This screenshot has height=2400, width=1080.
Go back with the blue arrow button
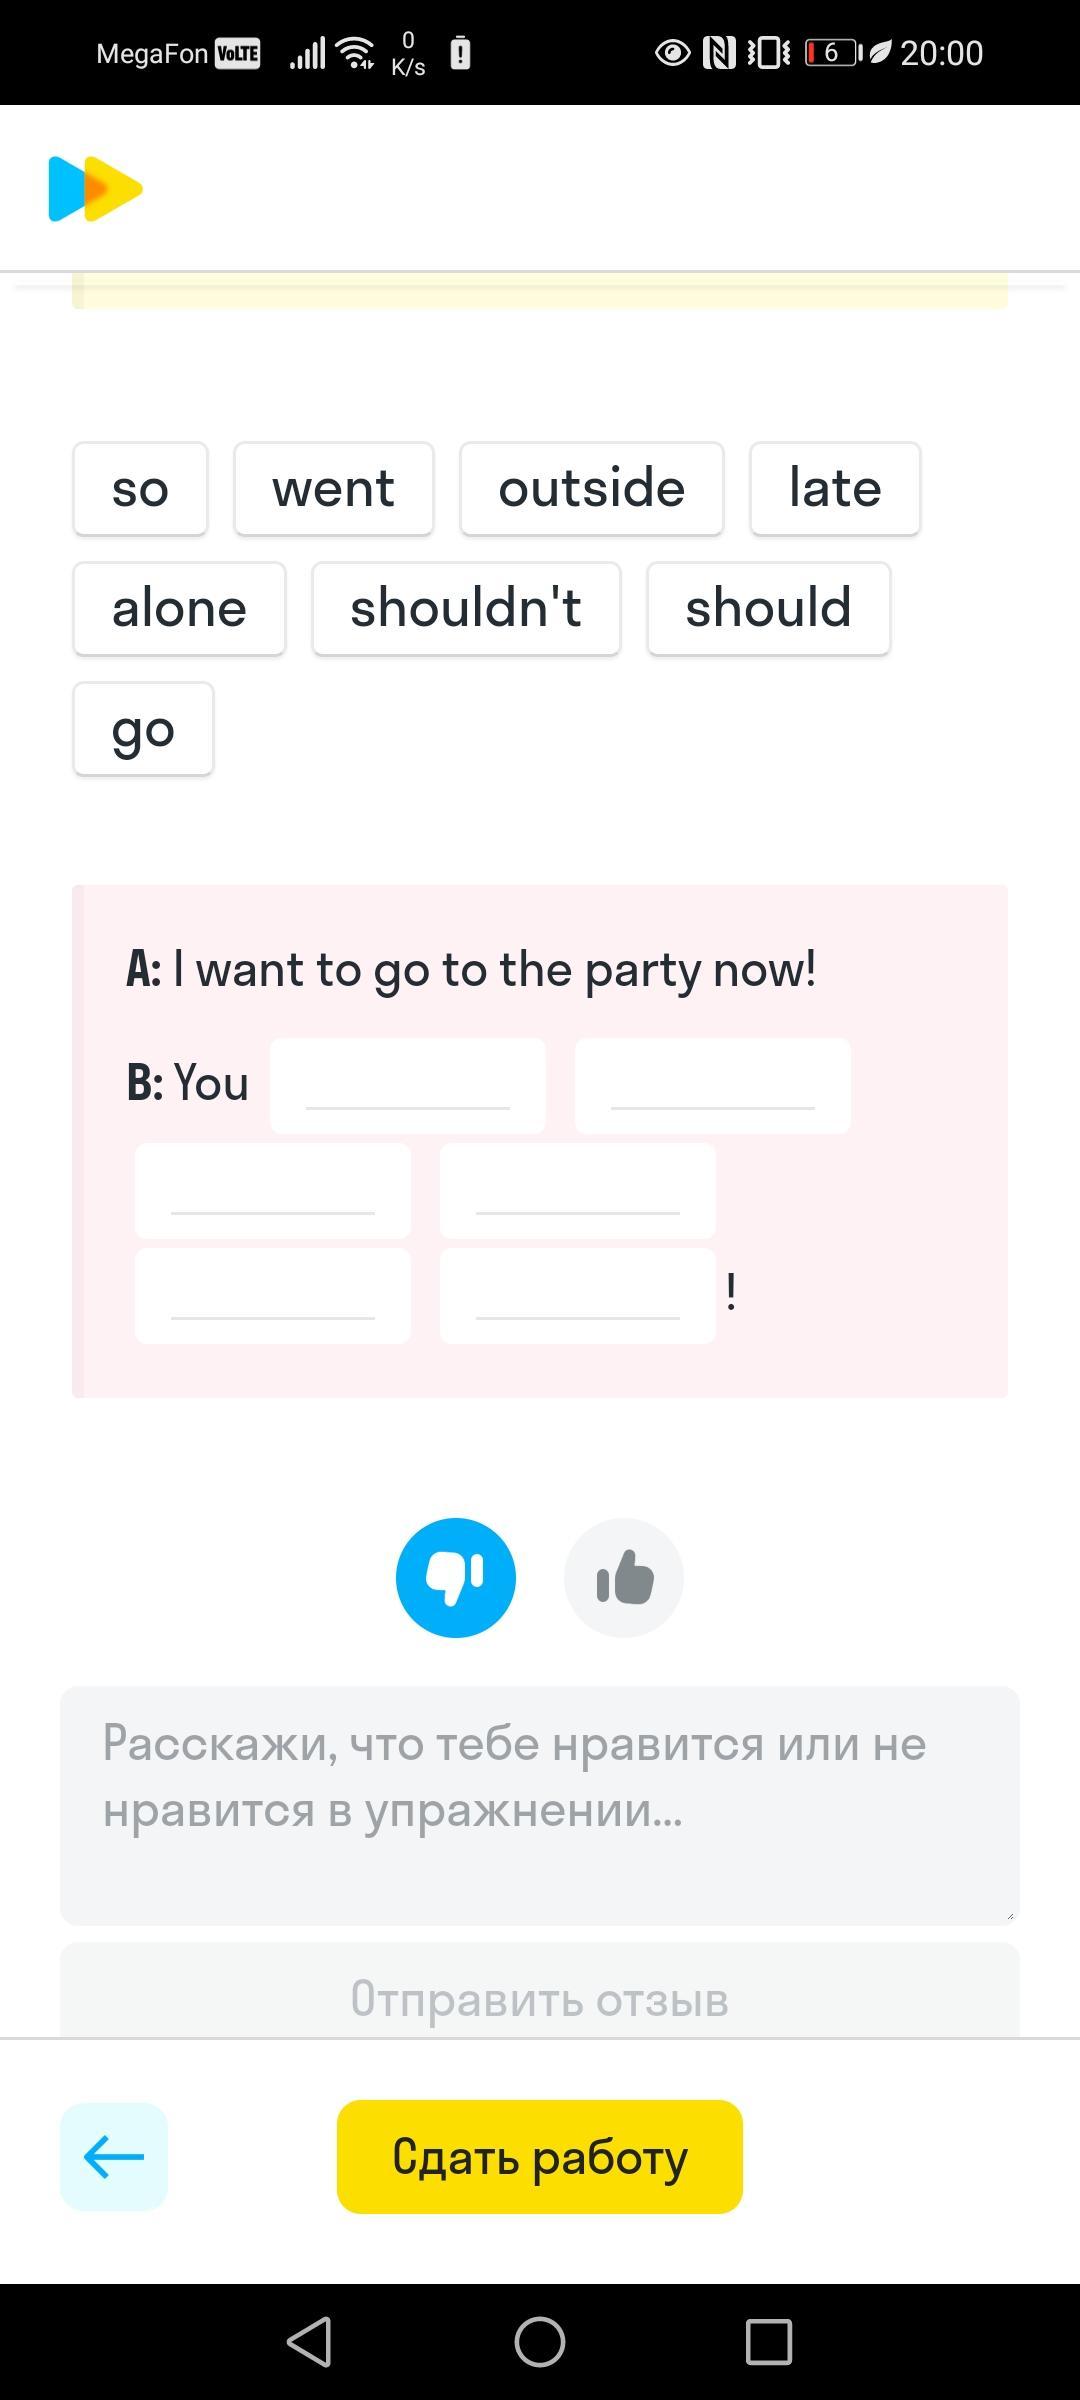pyautogui.click(x=114, y=2157)
